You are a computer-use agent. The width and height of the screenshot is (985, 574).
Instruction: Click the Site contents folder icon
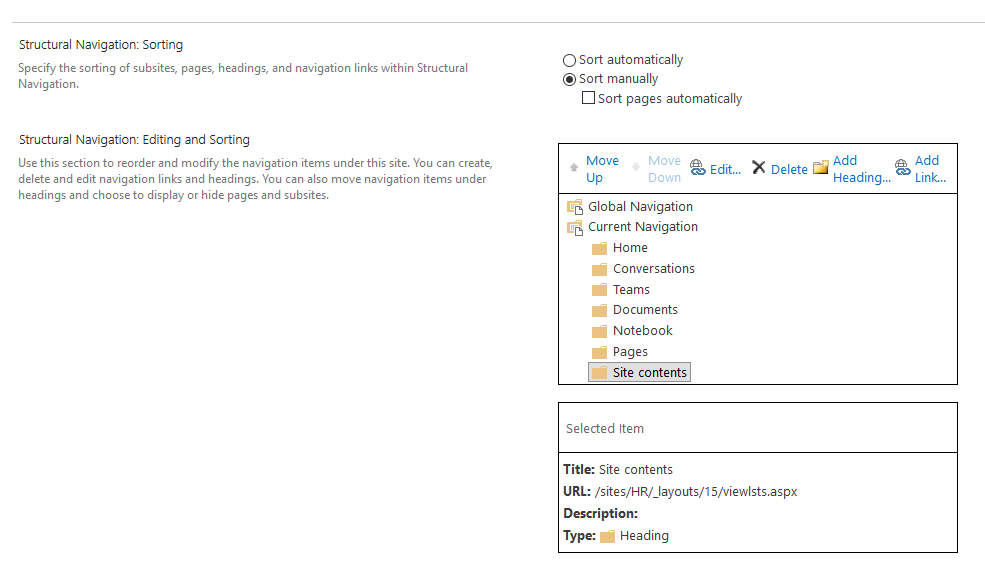pos(599,372)
